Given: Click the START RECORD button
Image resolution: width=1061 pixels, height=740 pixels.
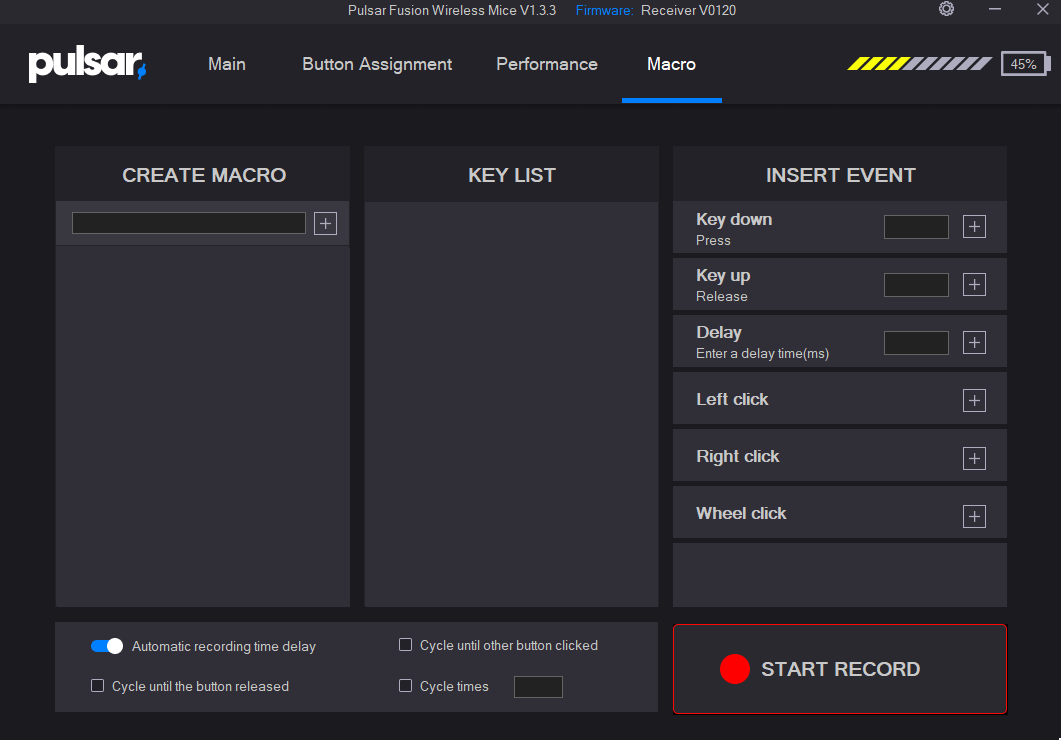Looking at the screenshot, I should point(840,669).
